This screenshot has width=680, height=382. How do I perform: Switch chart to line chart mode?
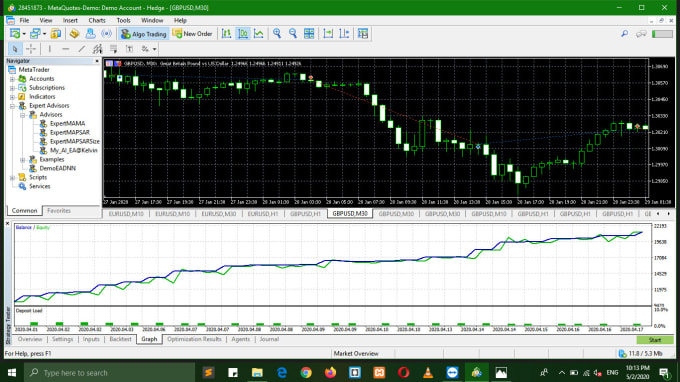[258, 33]
